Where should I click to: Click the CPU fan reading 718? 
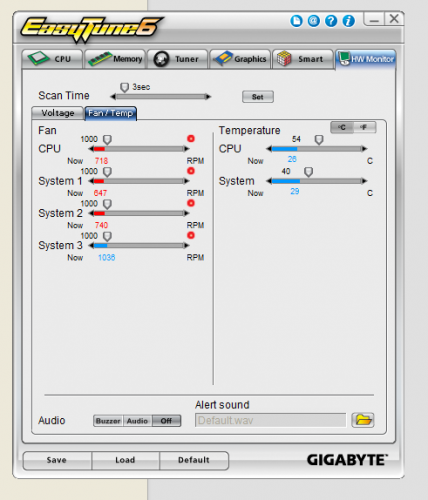pos(101,161)
